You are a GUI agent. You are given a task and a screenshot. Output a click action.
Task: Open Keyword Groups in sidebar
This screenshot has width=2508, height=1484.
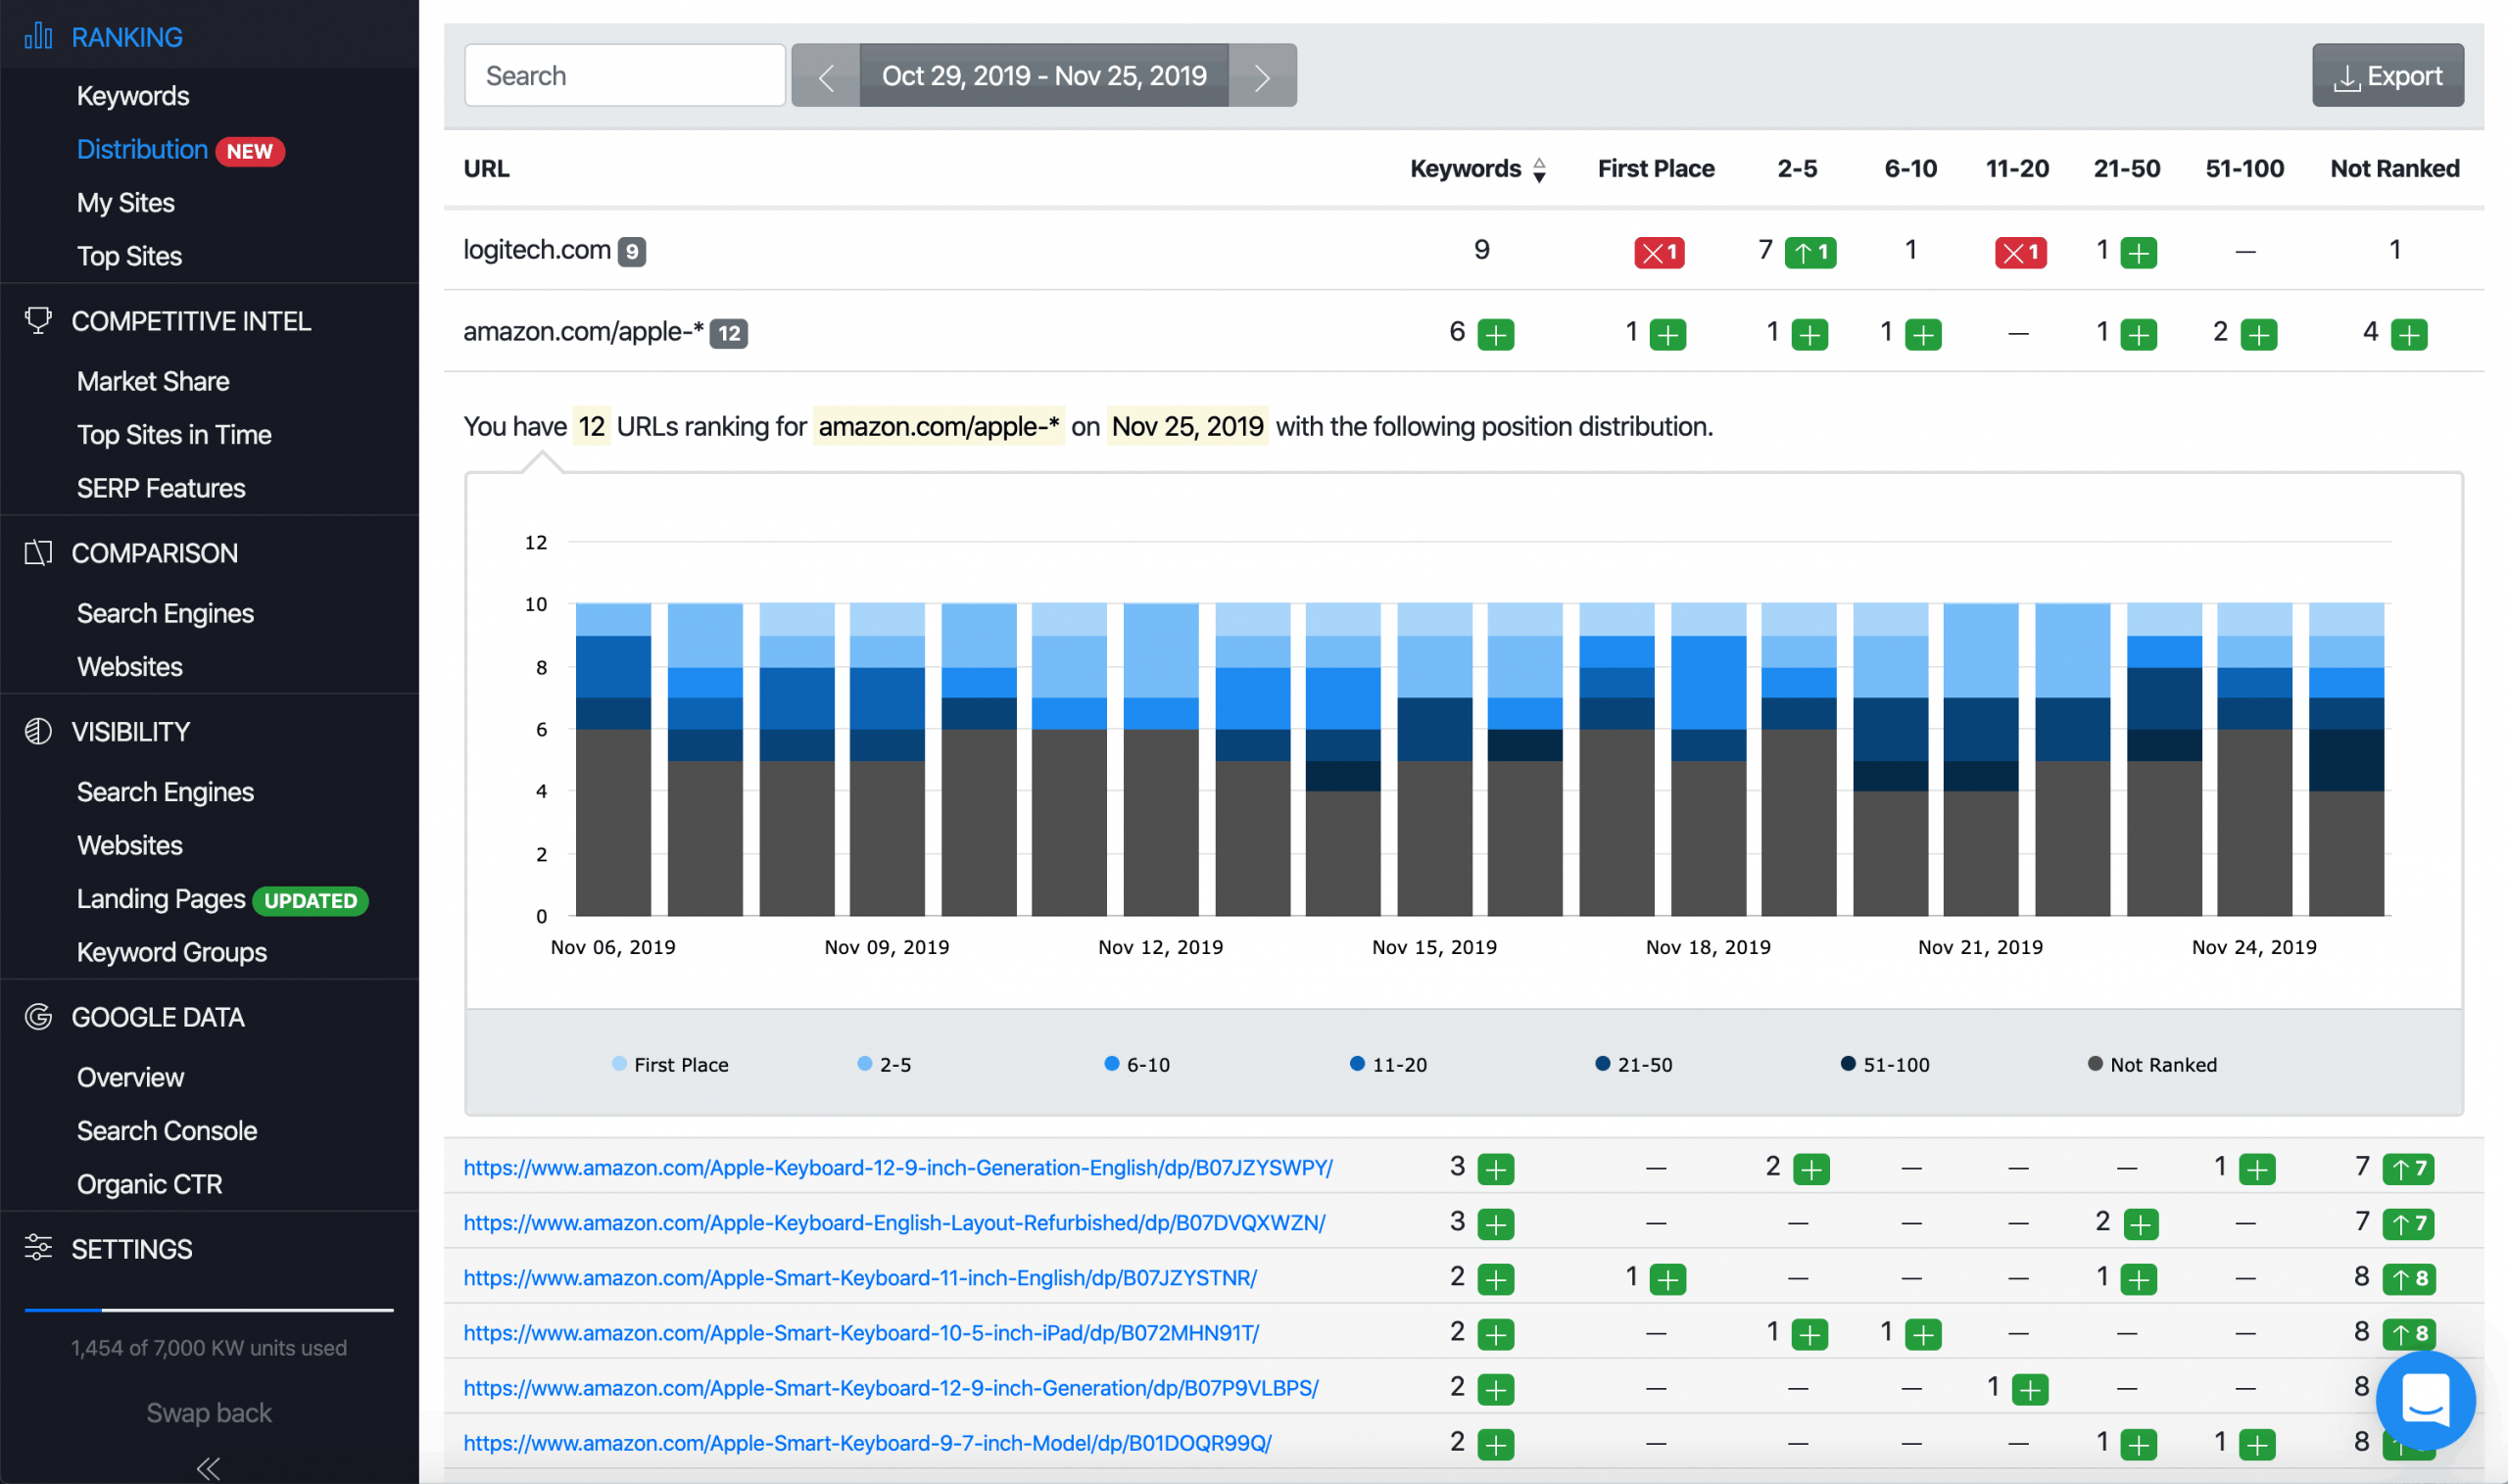pyautogui.click(x=172, y=953)
